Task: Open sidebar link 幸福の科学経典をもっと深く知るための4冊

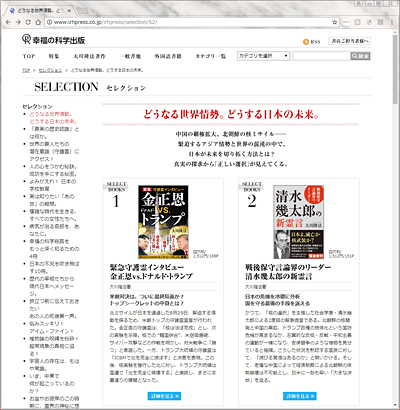Action: point(54,249)
